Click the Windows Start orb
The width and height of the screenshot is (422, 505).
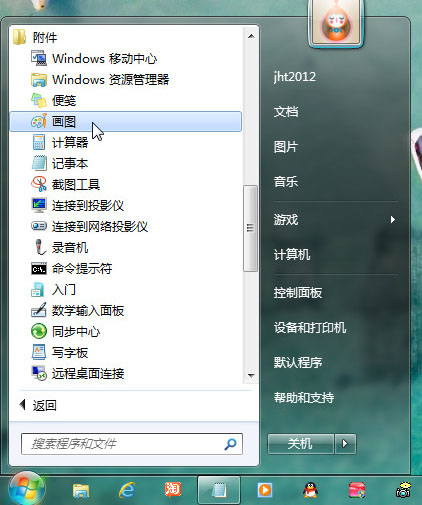click(27, 489)
